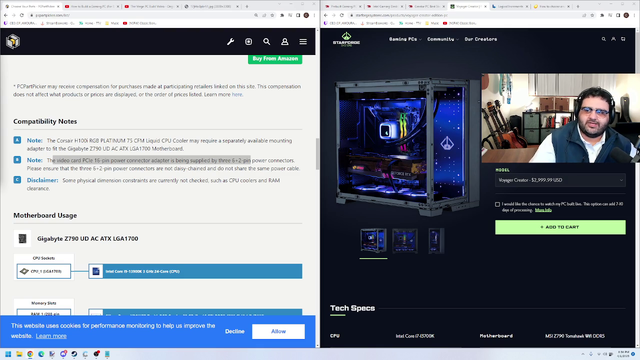Open the hamburger menu in PCPartPicker header
Viewport: 640px width, 360px height.
point(303,42)
